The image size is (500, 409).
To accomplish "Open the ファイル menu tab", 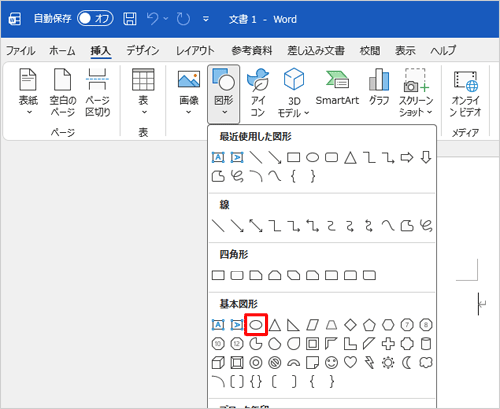I will 21,51.
